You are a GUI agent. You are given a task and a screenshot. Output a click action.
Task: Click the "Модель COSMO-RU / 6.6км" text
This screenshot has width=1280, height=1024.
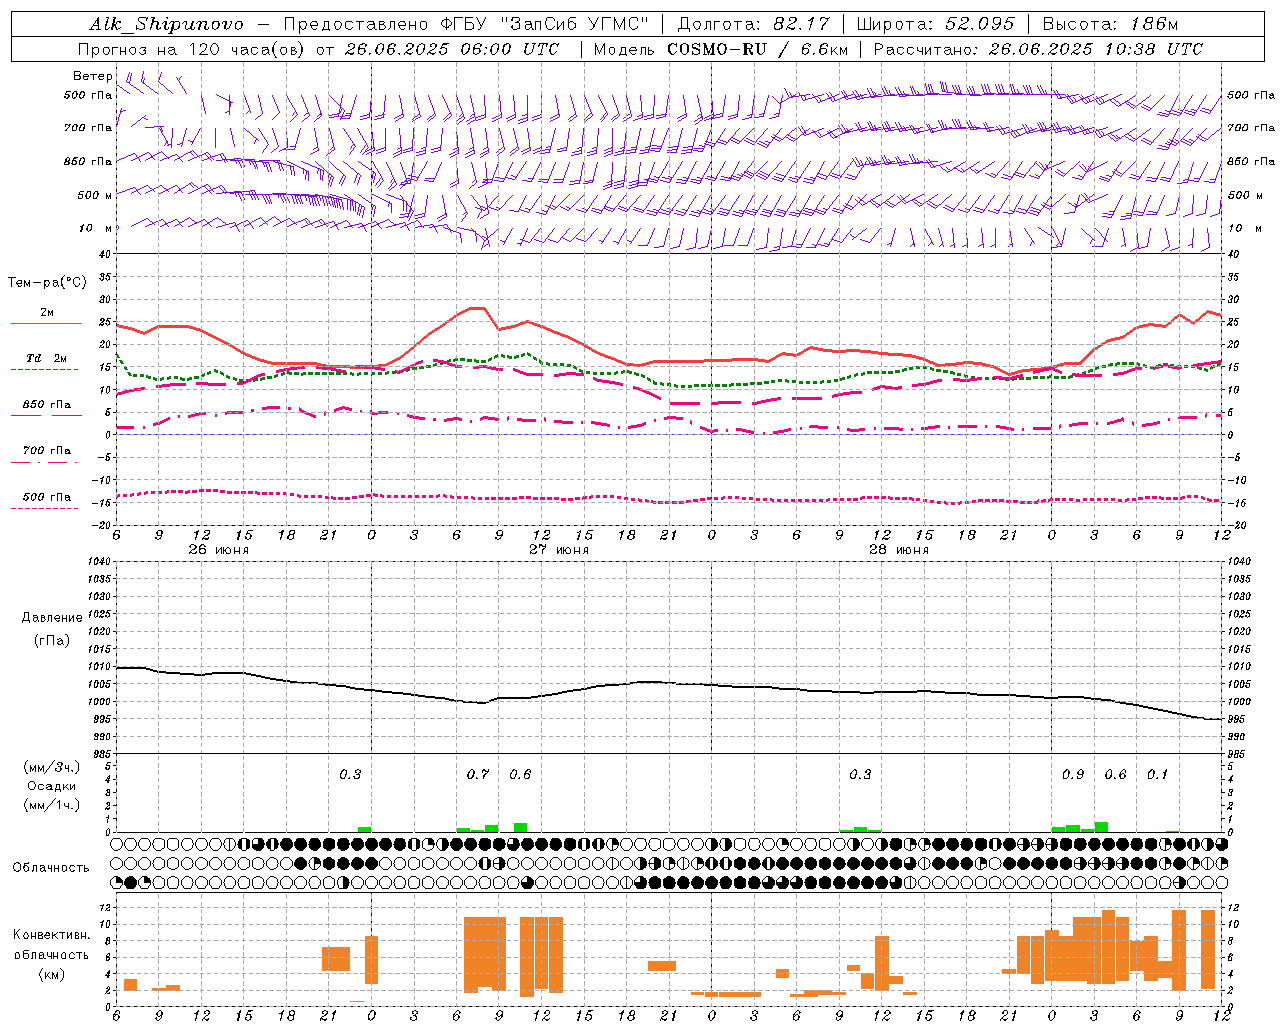pos(721,49)
